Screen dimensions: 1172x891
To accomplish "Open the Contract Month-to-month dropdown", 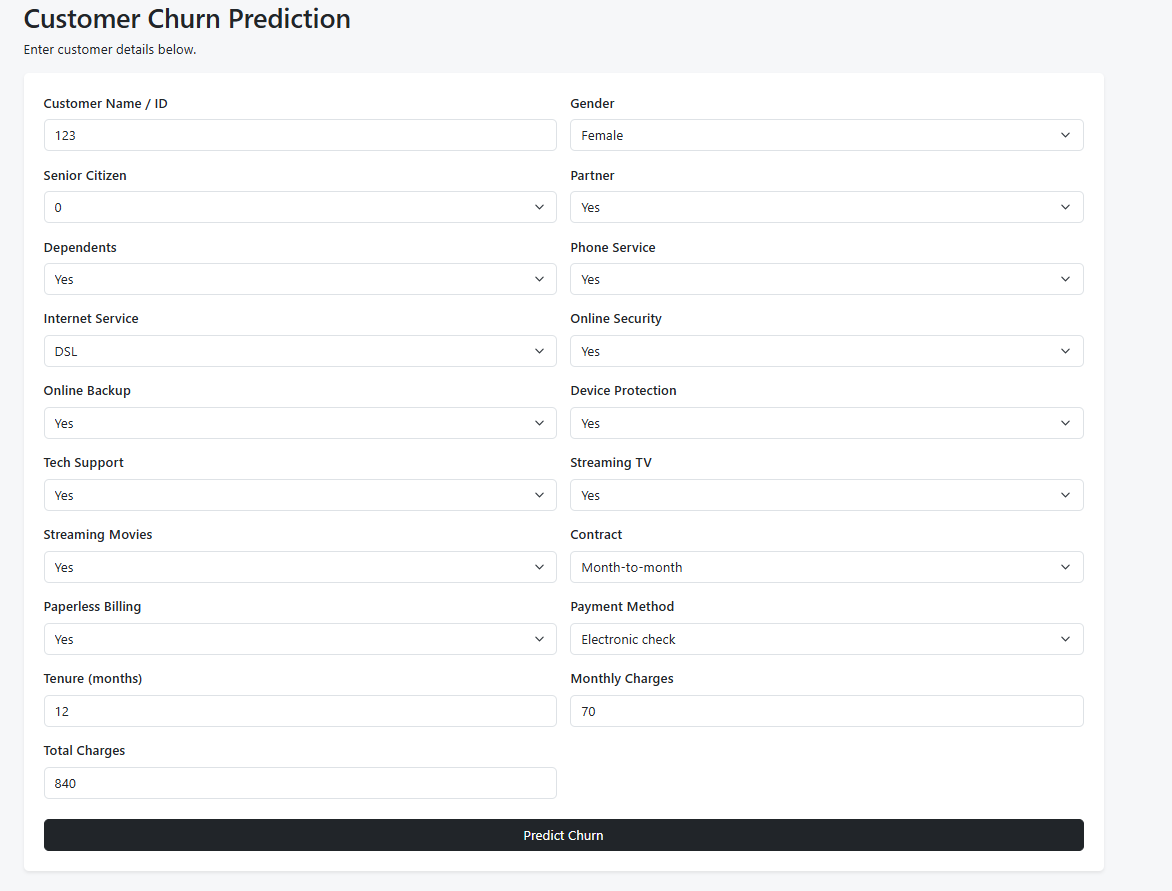I will [826, 567].
